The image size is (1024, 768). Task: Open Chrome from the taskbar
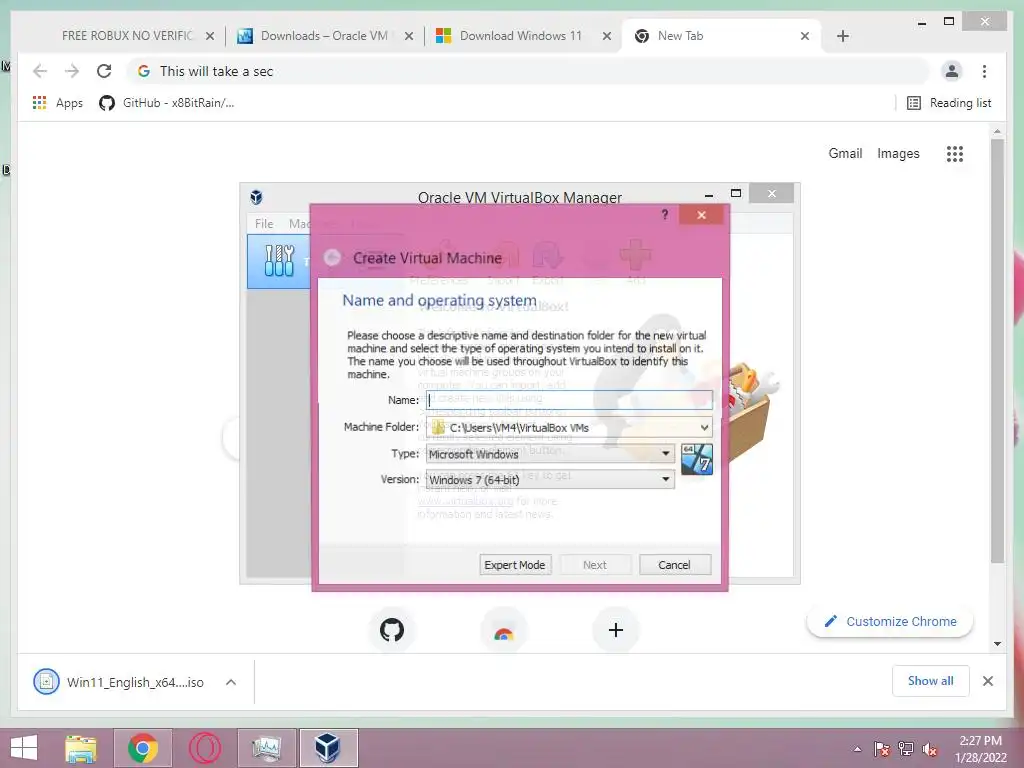(x=143, y=748)
